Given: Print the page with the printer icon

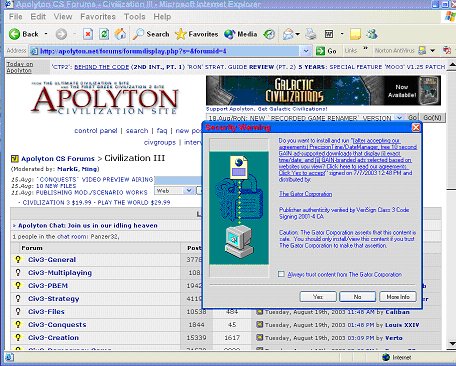Looking at the screenshot, I should [x=311, y=34].
